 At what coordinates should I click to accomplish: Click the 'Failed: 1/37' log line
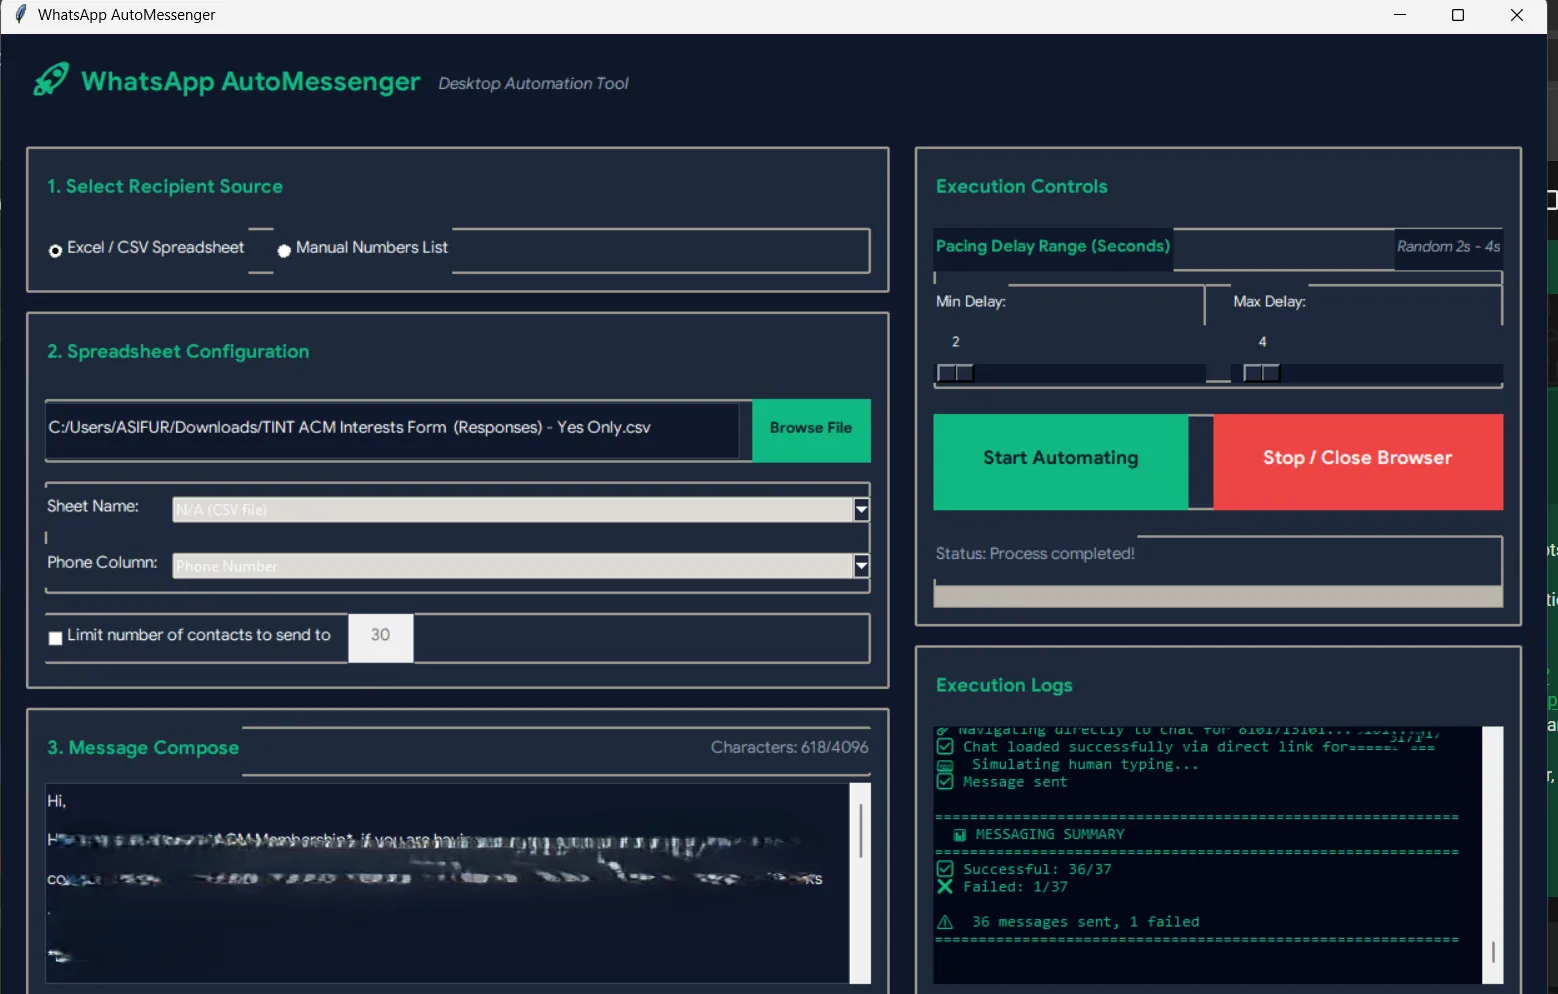[x=1002, y=887]
